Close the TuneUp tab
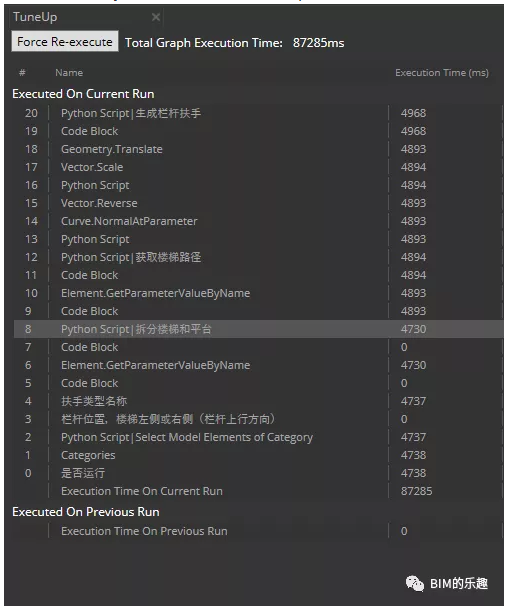Viewport: 510px width, 612px height. tap(156, 17)
